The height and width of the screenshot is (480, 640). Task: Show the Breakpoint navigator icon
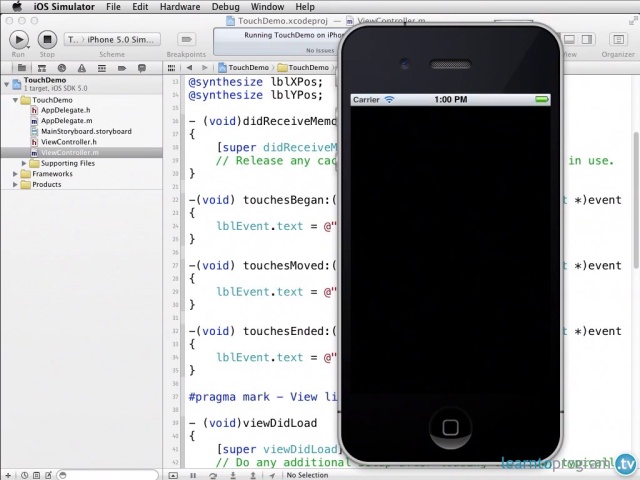tap(122, 68)
